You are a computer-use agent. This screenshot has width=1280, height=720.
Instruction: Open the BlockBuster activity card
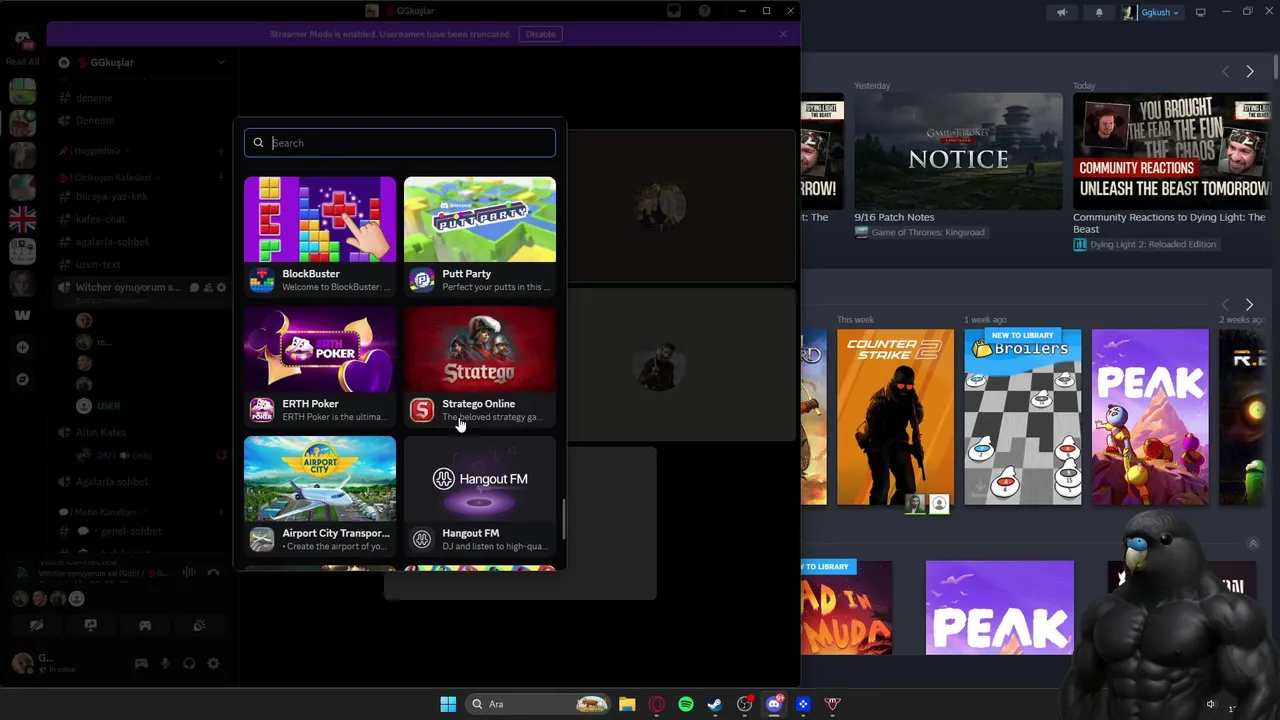320,237
